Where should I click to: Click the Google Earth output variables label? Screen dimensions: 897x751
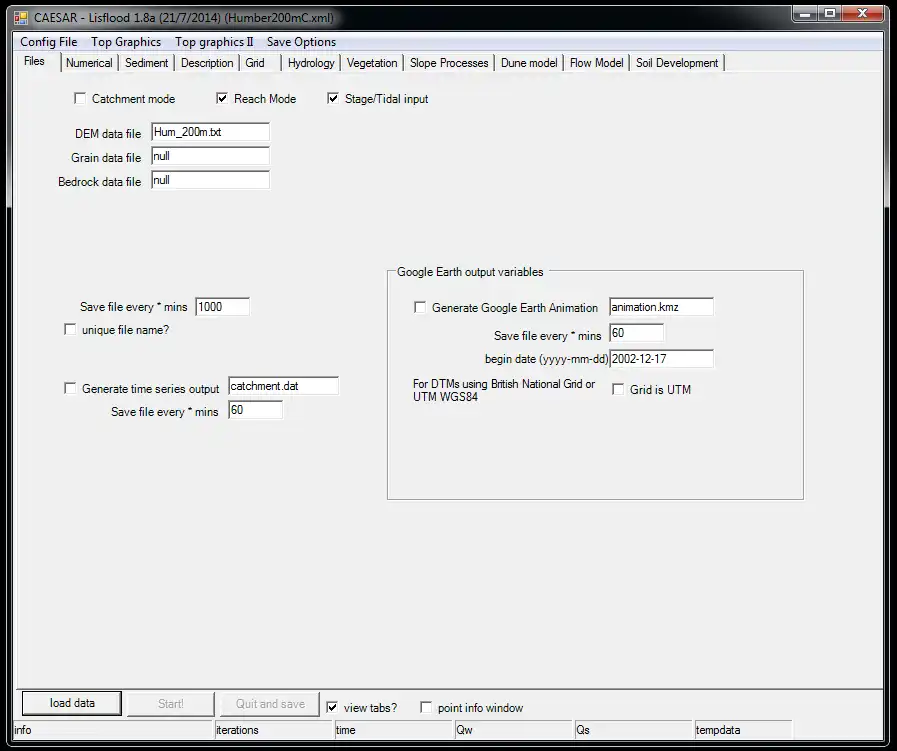(x=470, y=272)
